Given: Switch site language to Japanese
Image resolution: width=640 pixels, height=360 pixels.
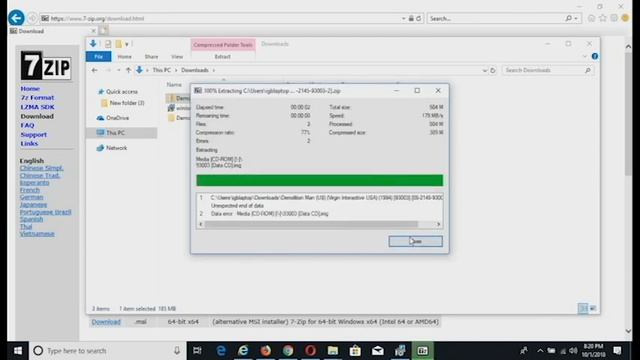Looking at the screenshot, I should 33,204.
